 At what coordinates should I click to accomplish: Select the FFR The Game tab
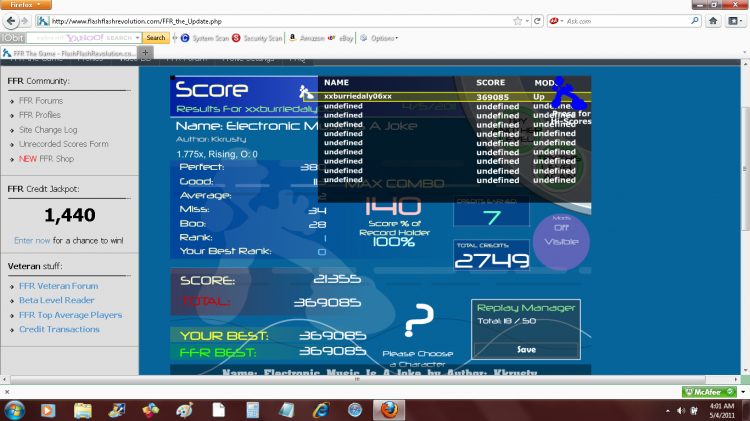(x=69, y=53)
